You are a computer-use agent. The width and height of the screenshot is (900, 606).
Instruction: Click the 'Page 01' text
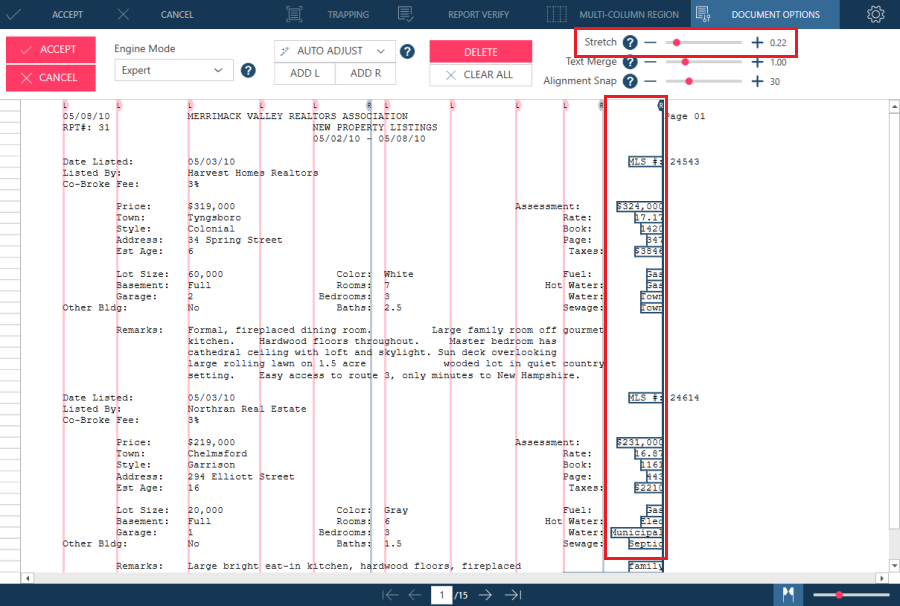coord(685,116)
